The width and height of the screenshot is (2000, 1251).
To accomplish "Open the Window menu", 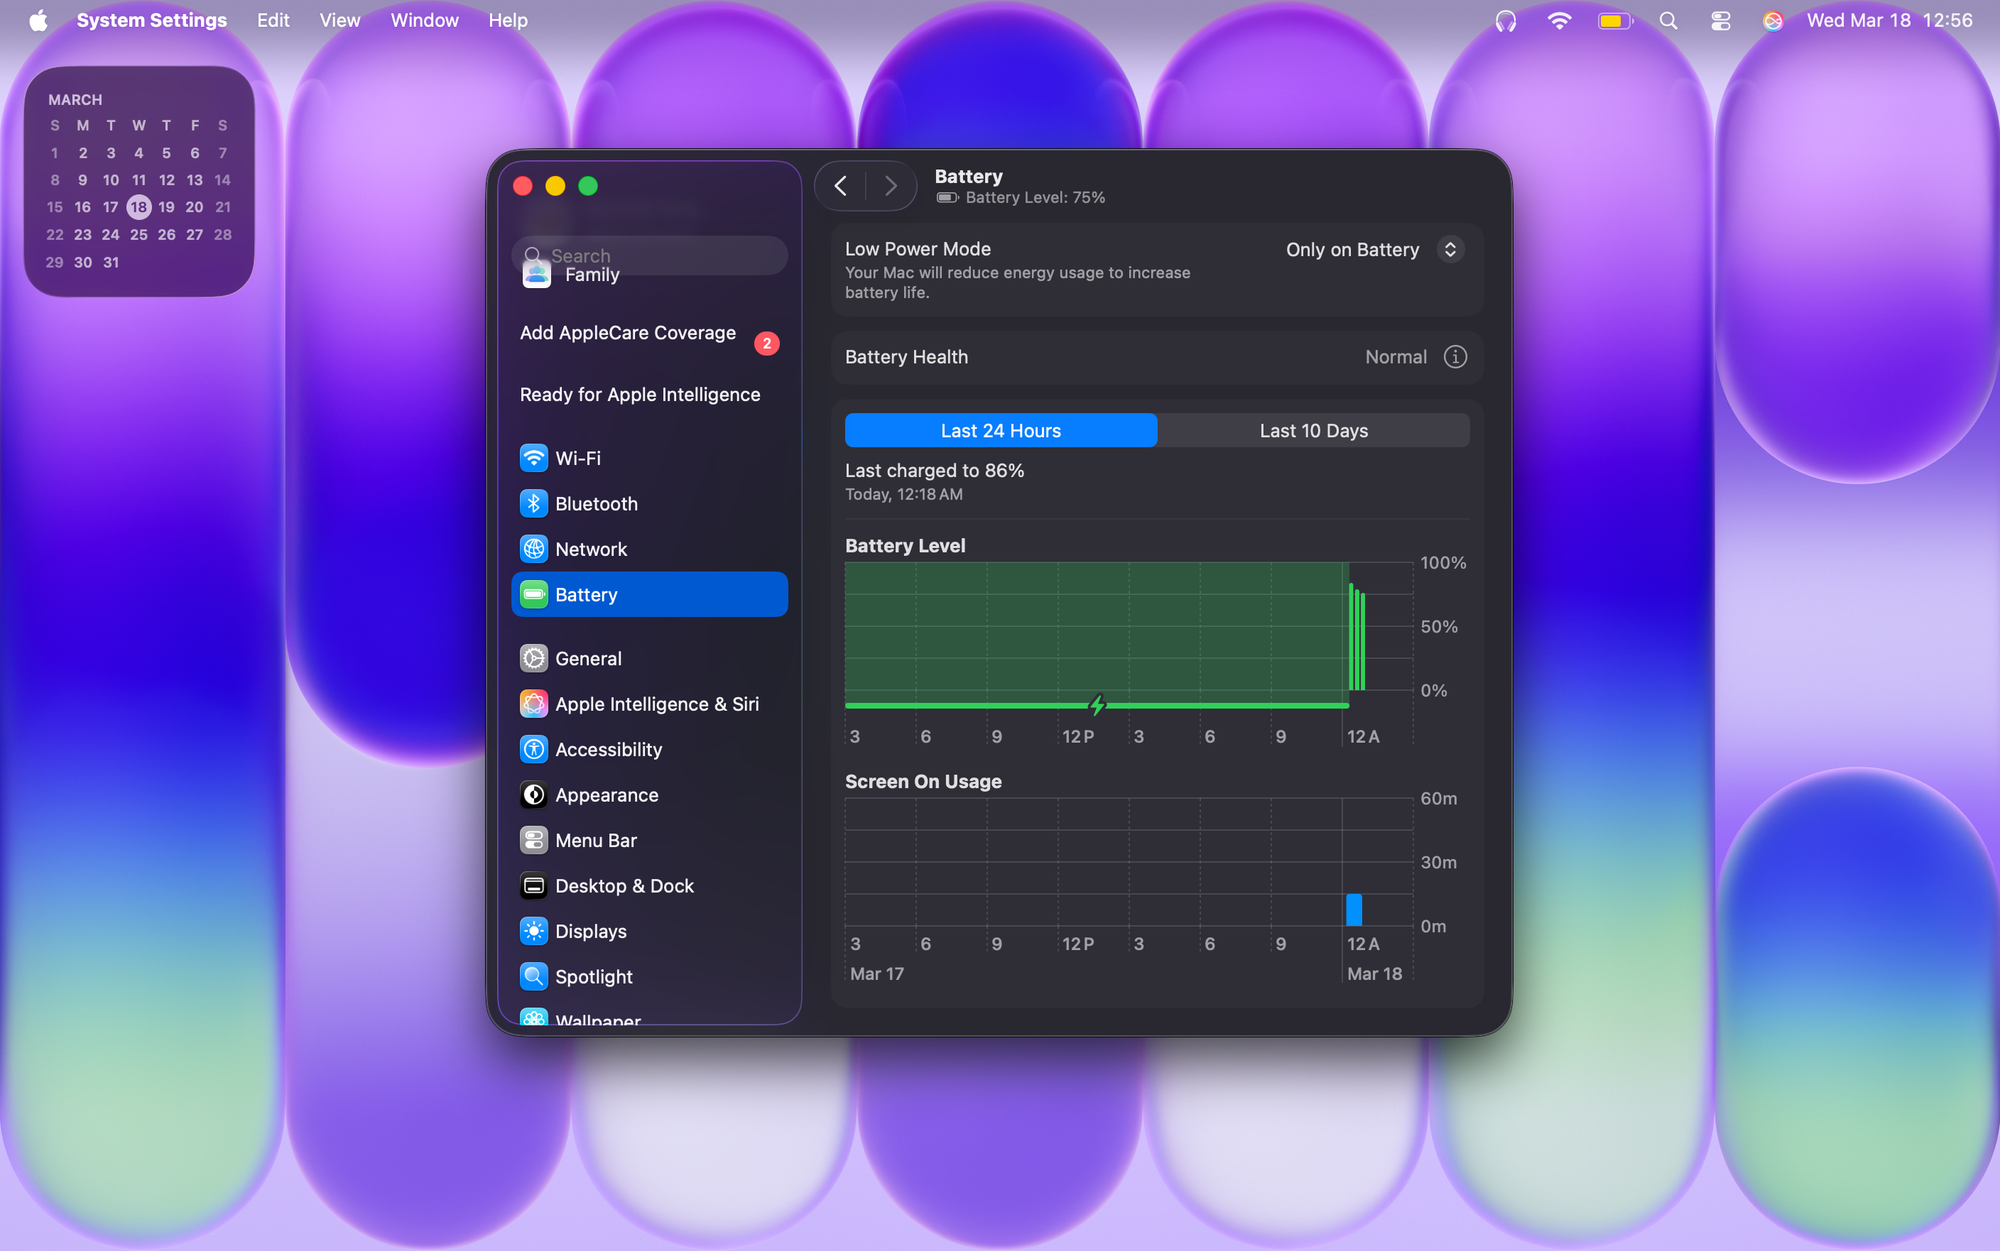I will [424, 21].
